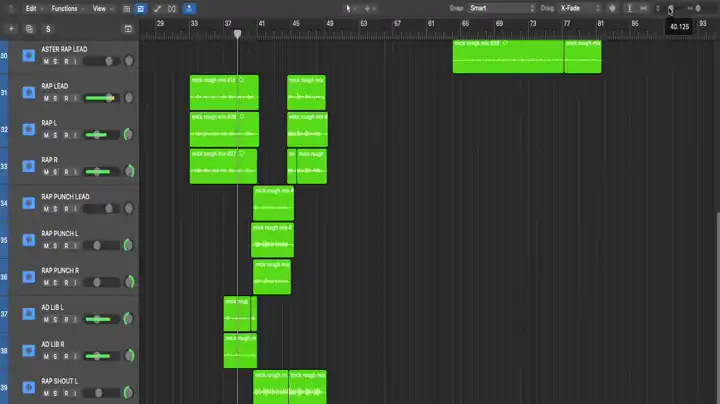Click the RAP R pan knob
The height and width of the screenshot is (404, 720).
point(129,171)
